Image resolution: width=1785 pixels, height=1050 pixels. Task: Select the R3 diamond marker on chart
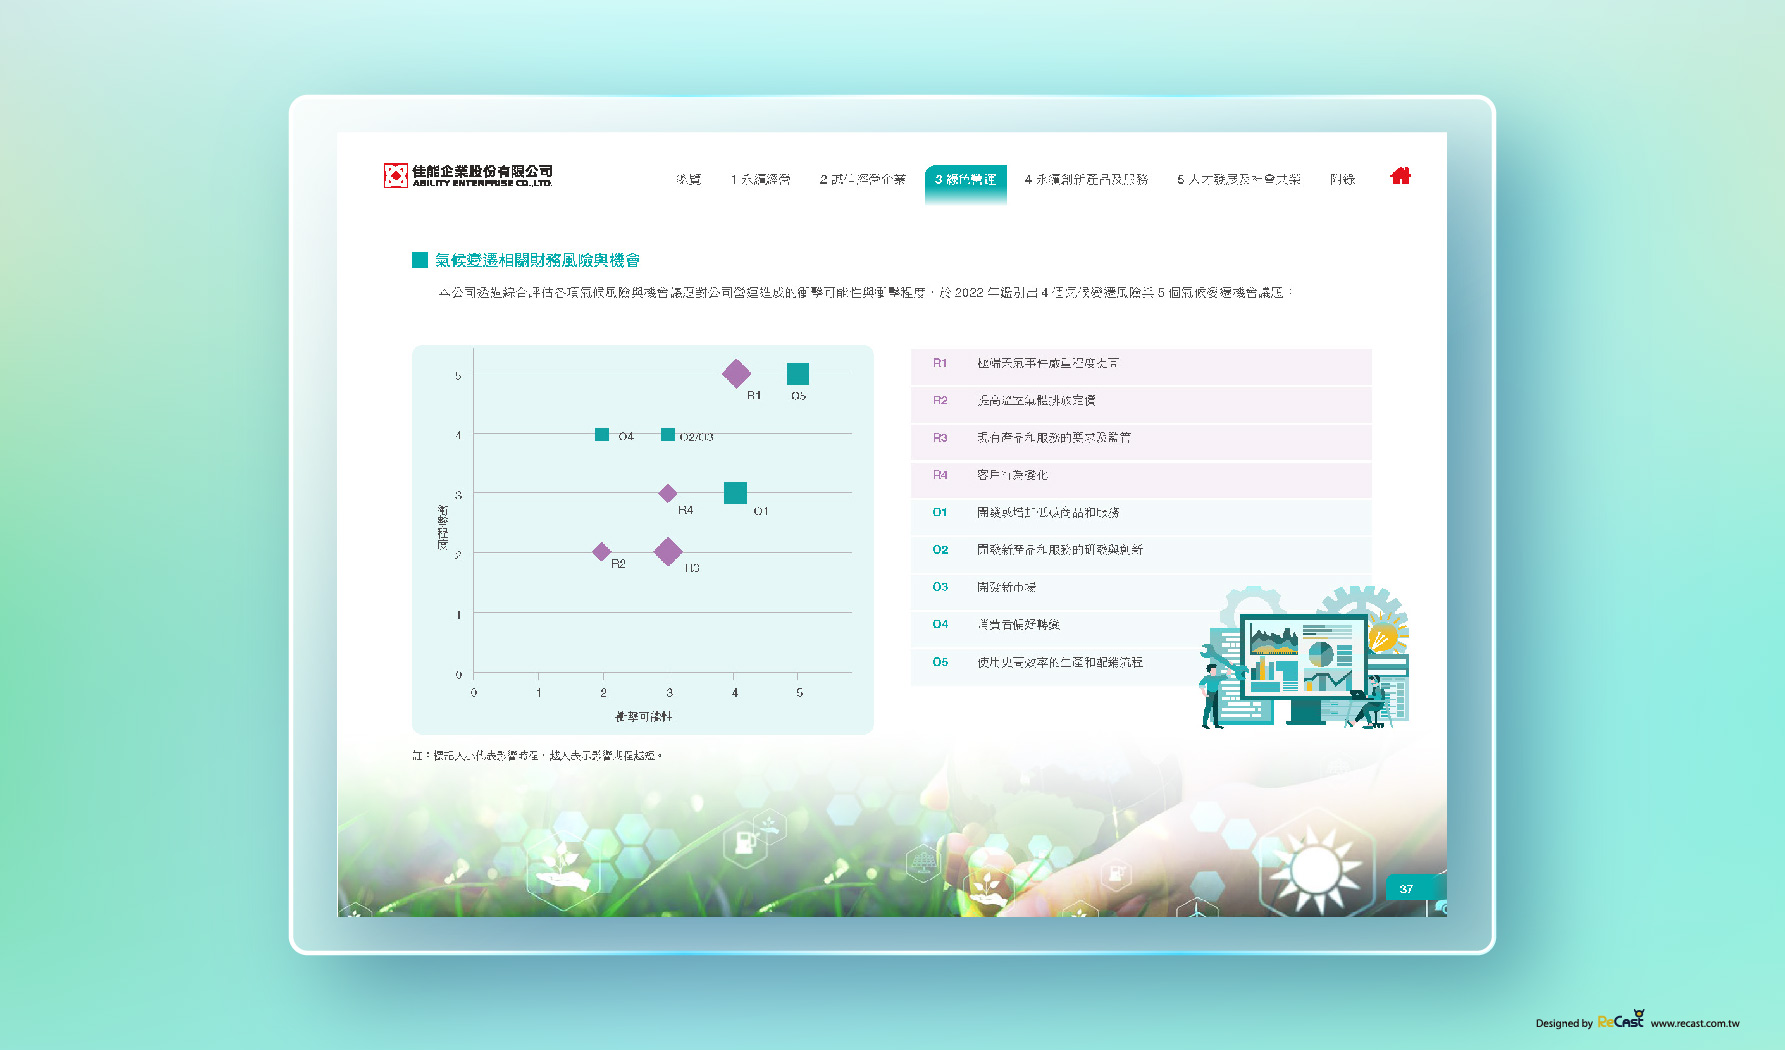668,551
